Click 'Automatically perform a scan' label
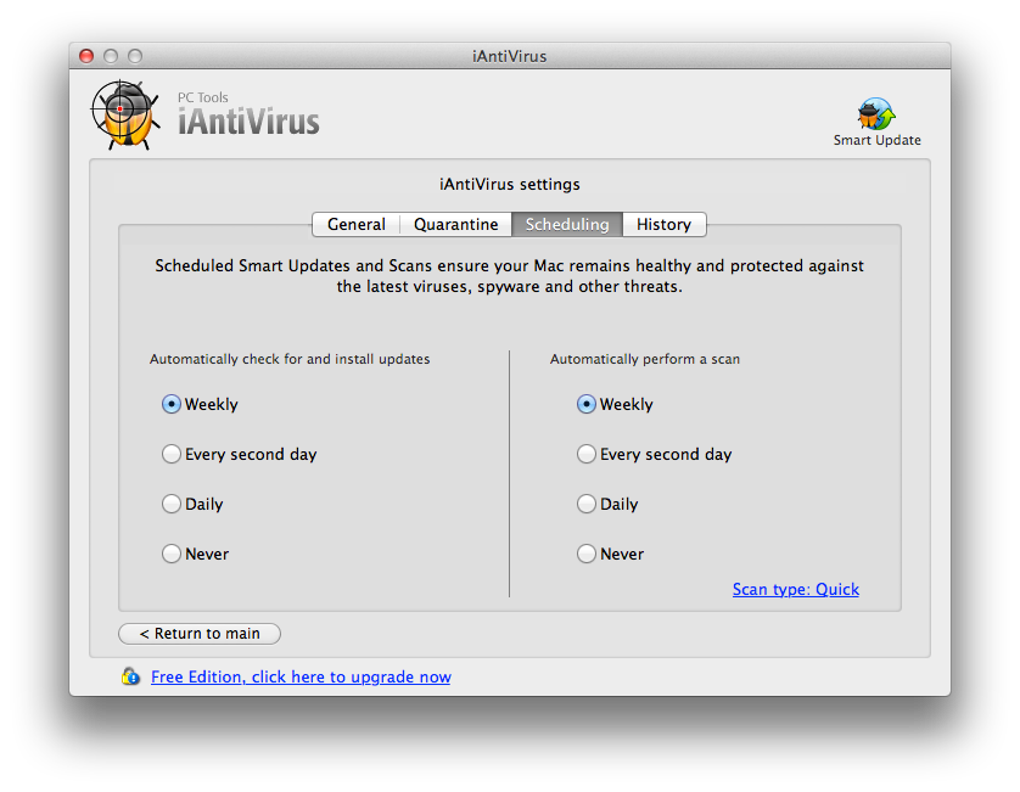The height and width of the screenshot is (792, 1020). click(645, 359)
